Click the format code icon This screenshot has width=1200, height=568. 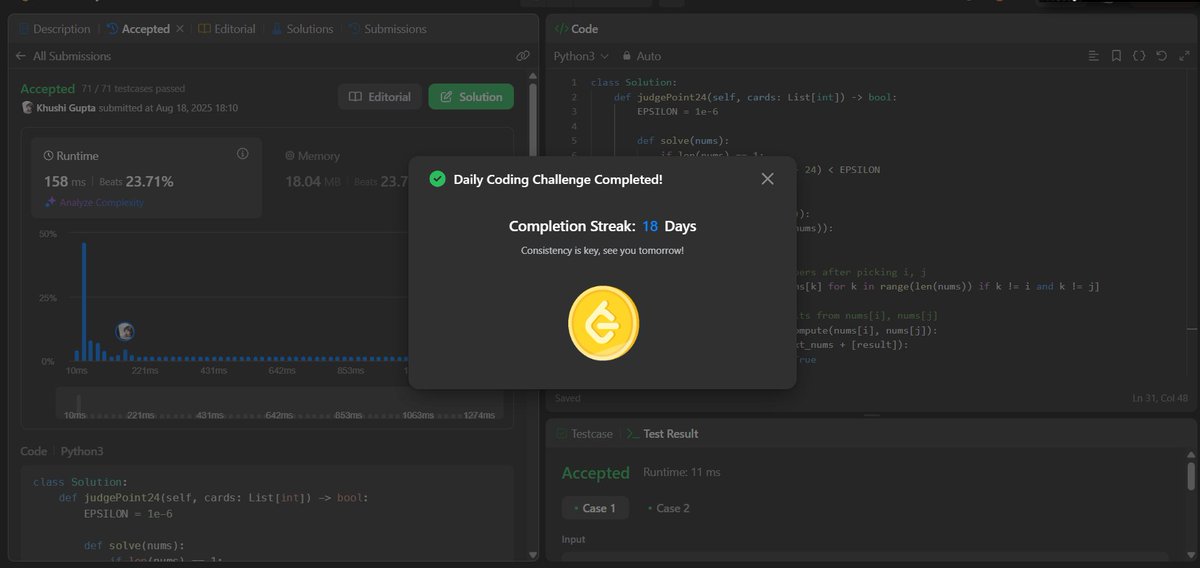coord(1095,57)
